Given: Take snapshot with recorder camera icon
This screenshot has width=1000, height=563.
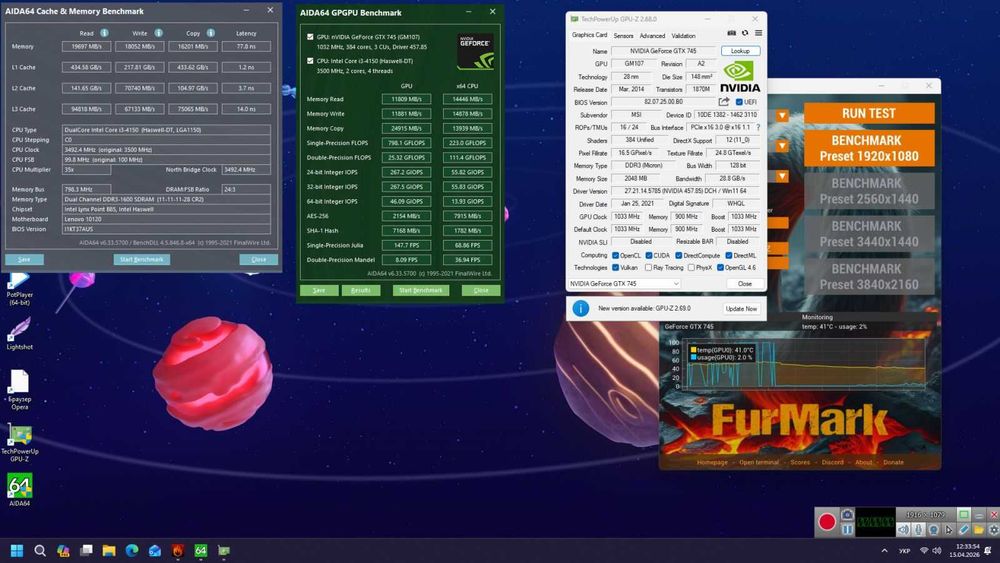Looking at the screenshot, I should point(847,515).
